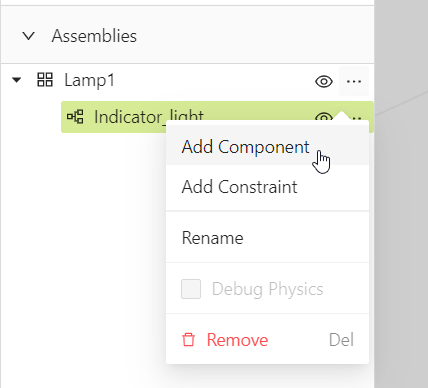Click the Debug Physics label text
This screenshot has height=388, width=428.
pos(268,289)
